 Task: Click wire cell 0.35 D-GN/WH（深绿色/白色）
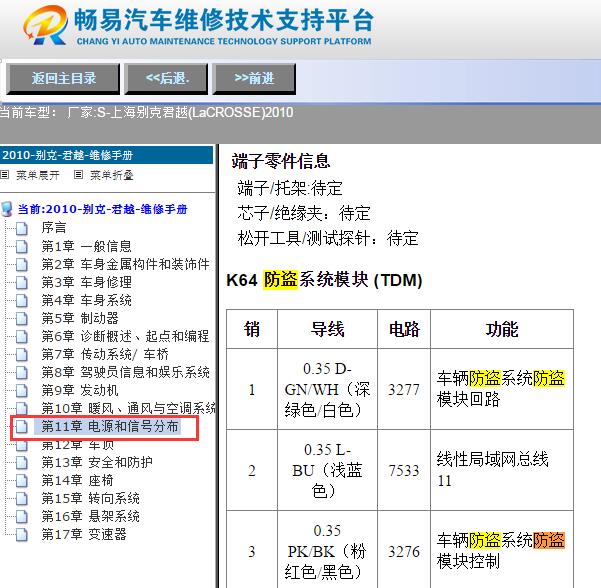coord(327,389)
